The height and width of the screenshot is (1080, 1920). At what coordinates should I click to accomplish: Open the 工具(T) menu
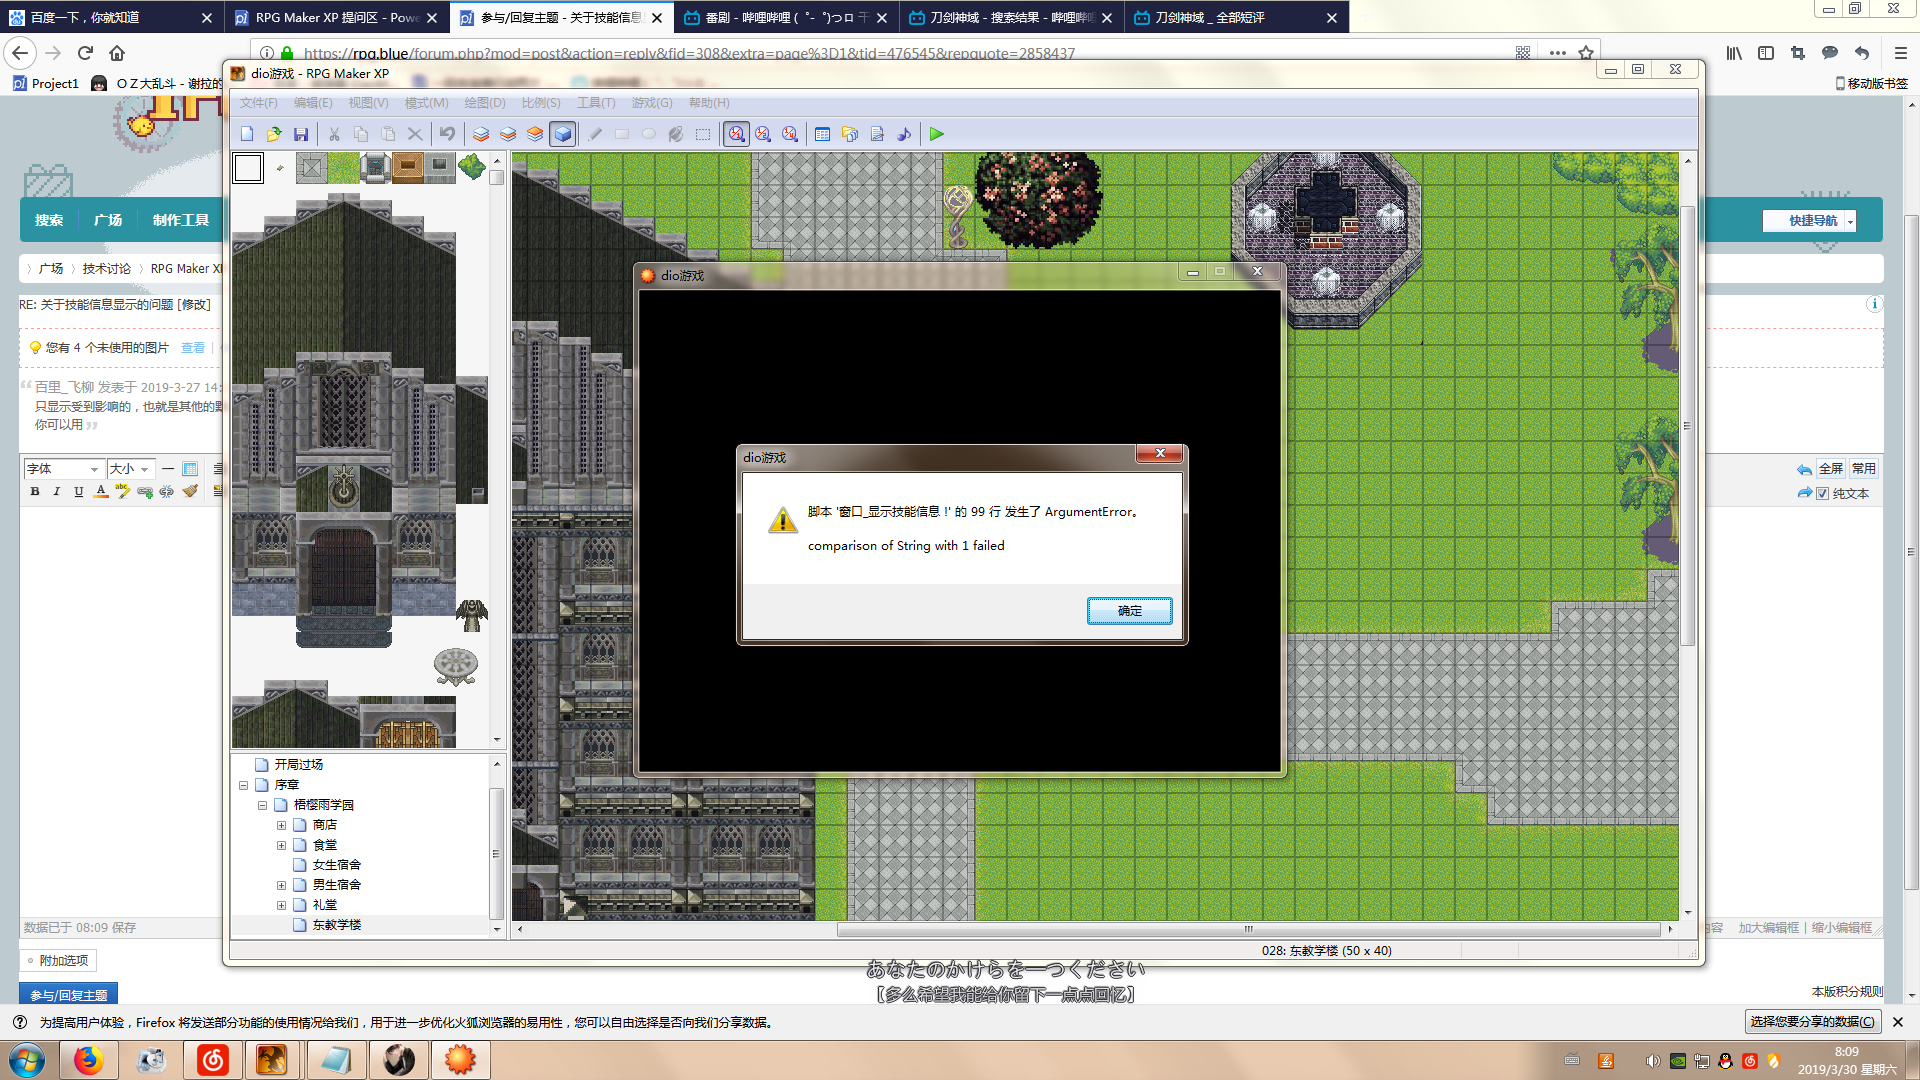596,103
